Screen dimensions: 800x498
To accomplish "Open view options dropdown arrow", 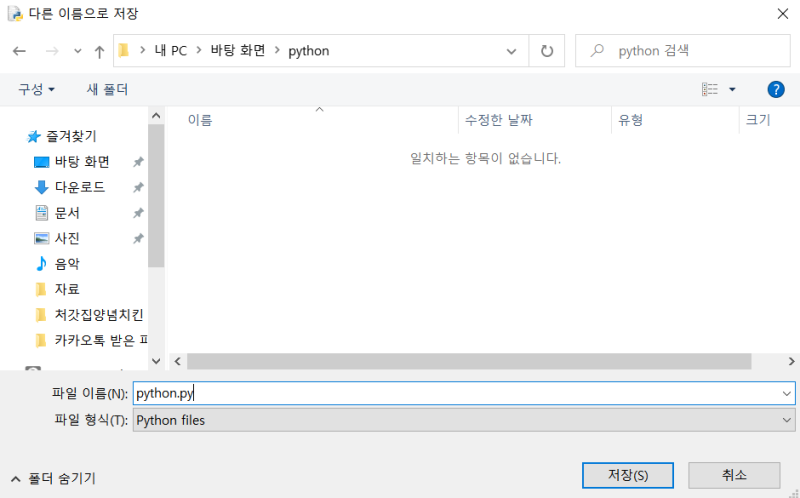I will pyautogui.click(x=732, y=90).
